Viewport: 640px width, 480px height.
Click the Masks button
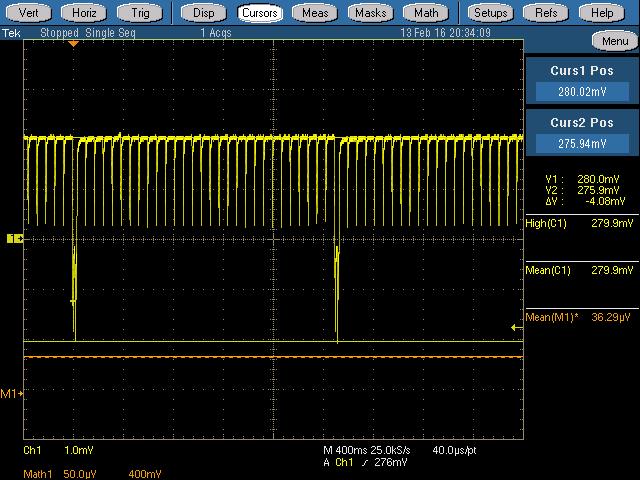(371, 13)
